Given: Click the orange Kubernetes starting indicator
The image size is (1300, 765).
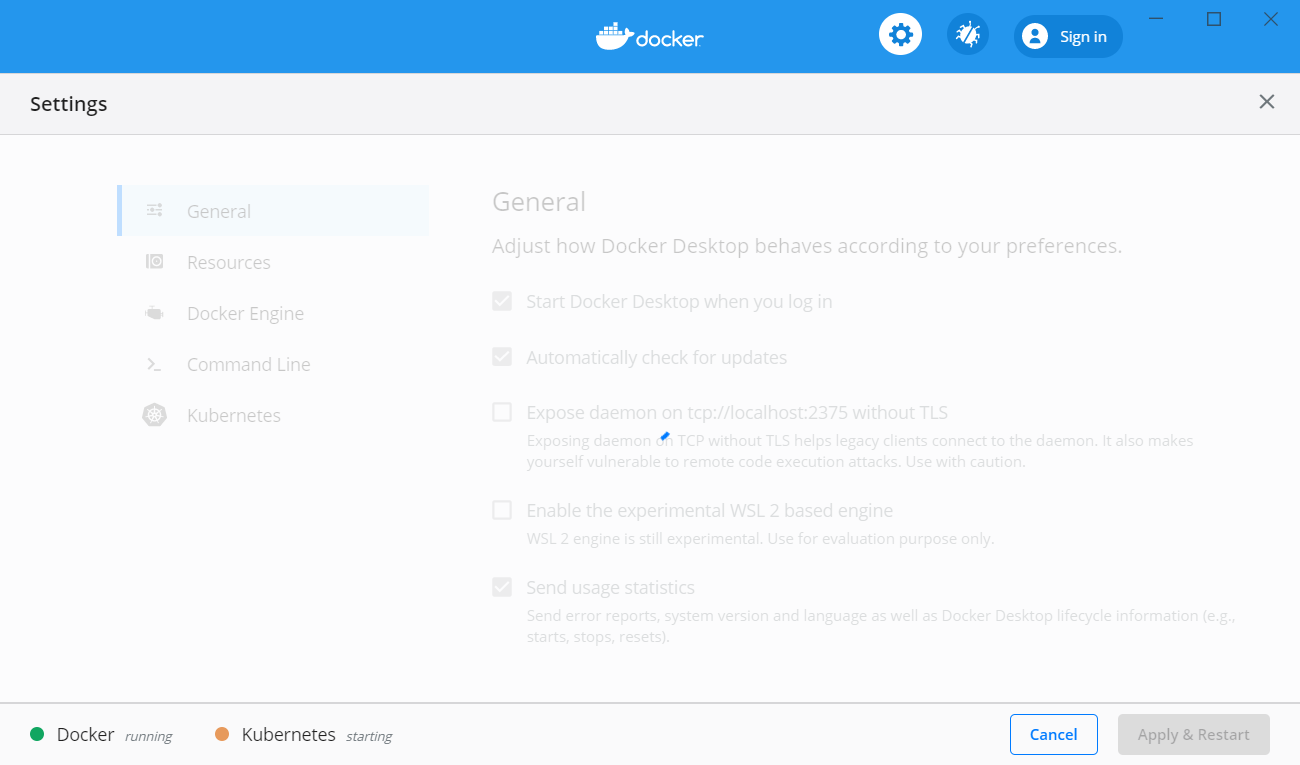Looking at the screenshot, I should [x=221, y=734].
